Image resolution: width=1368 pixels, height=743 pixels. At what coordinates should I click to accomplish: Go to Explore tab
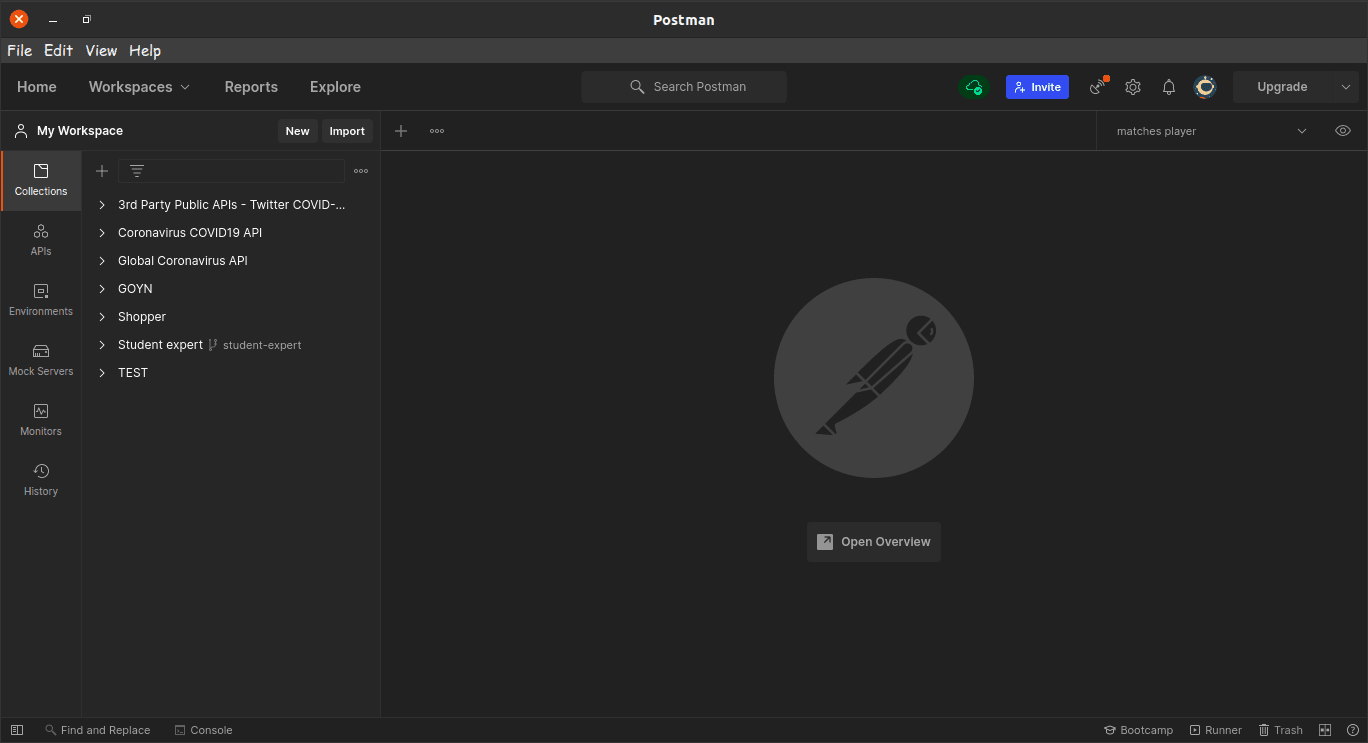coord(335,87)
